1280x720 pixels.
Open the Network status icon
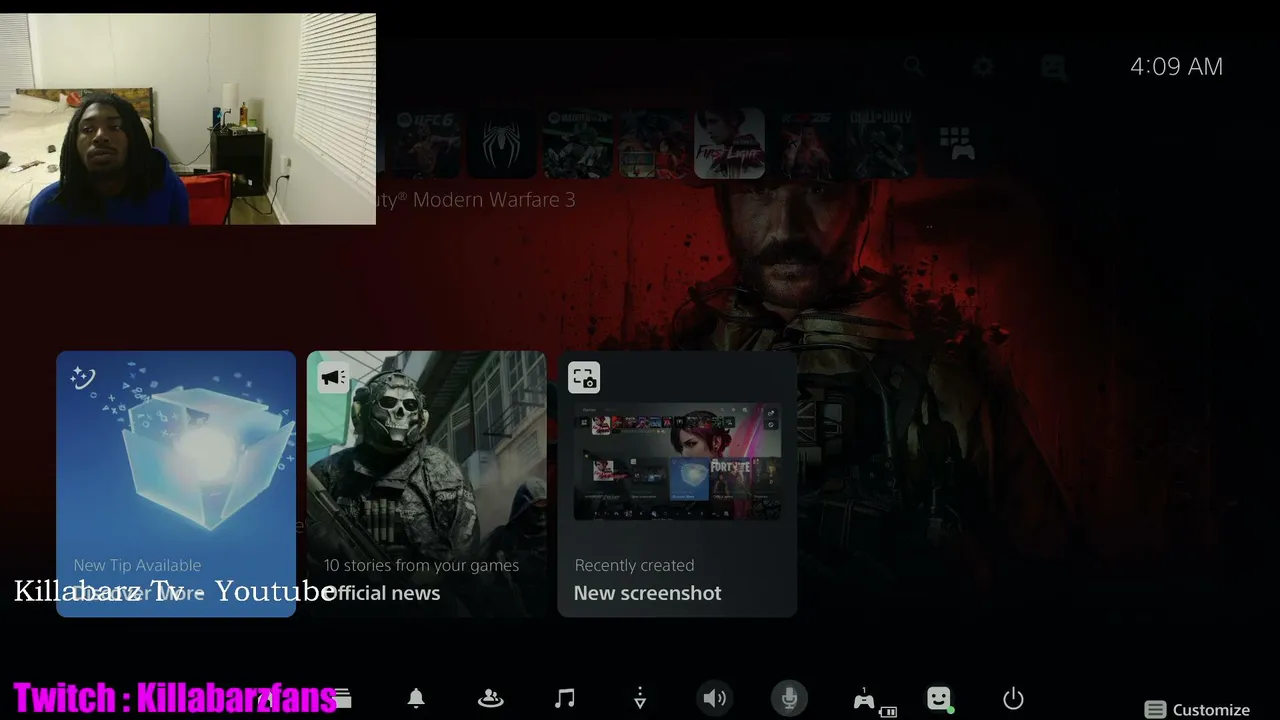(640, 698)
